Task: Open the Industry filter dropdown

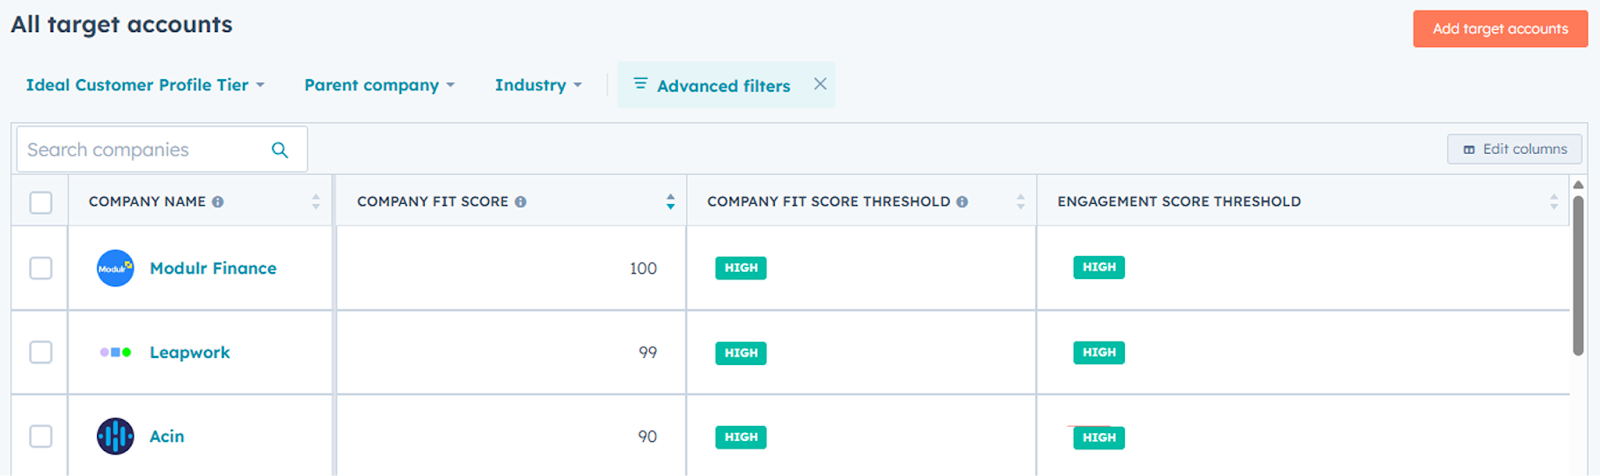Action: [538, 85]
